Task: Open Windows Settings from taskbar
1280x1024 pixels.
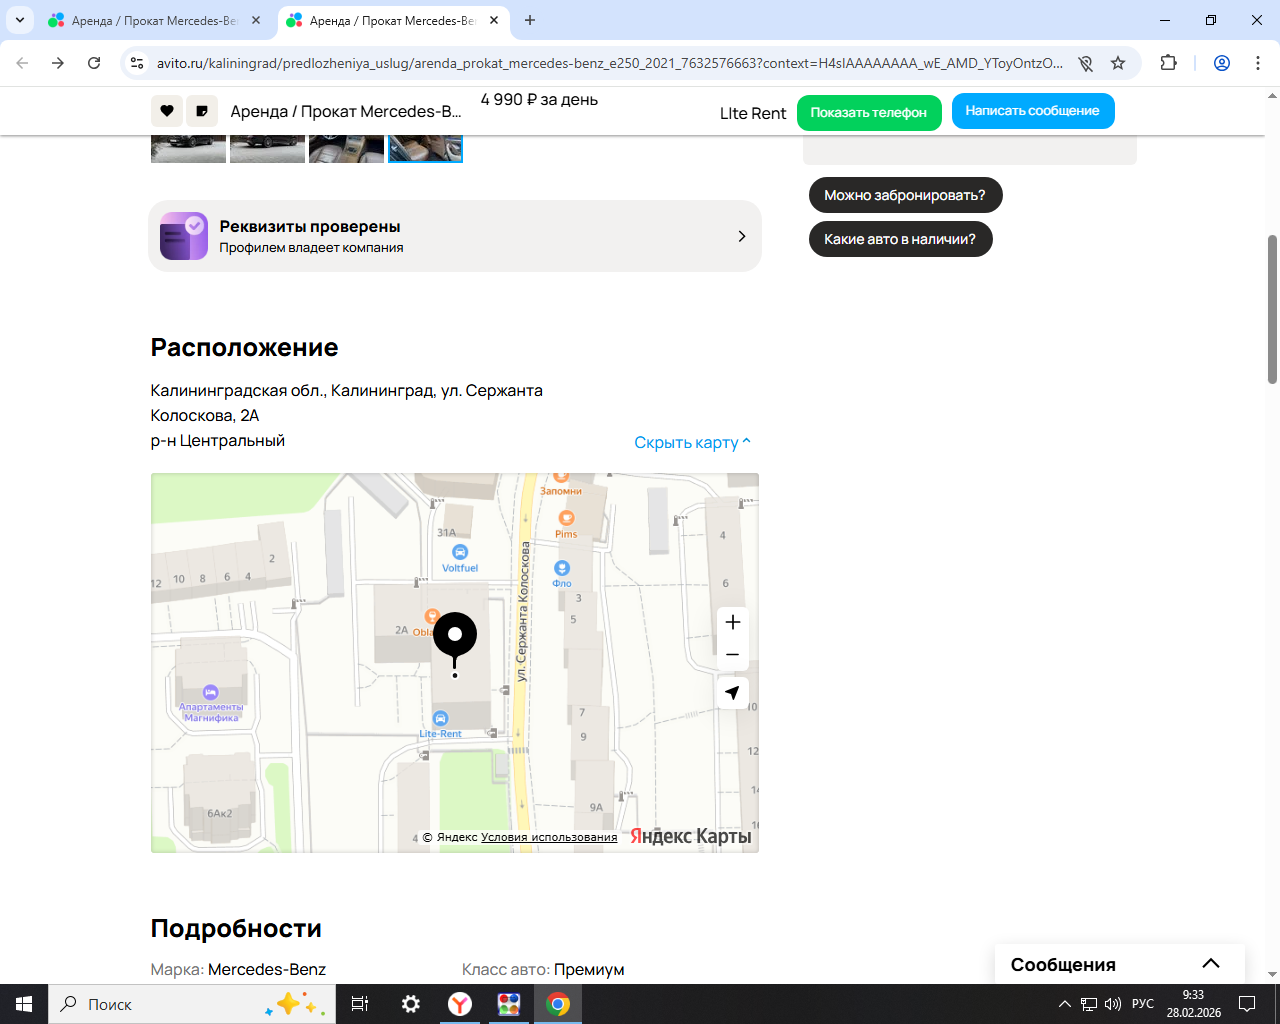Action: pos(411,1004)
